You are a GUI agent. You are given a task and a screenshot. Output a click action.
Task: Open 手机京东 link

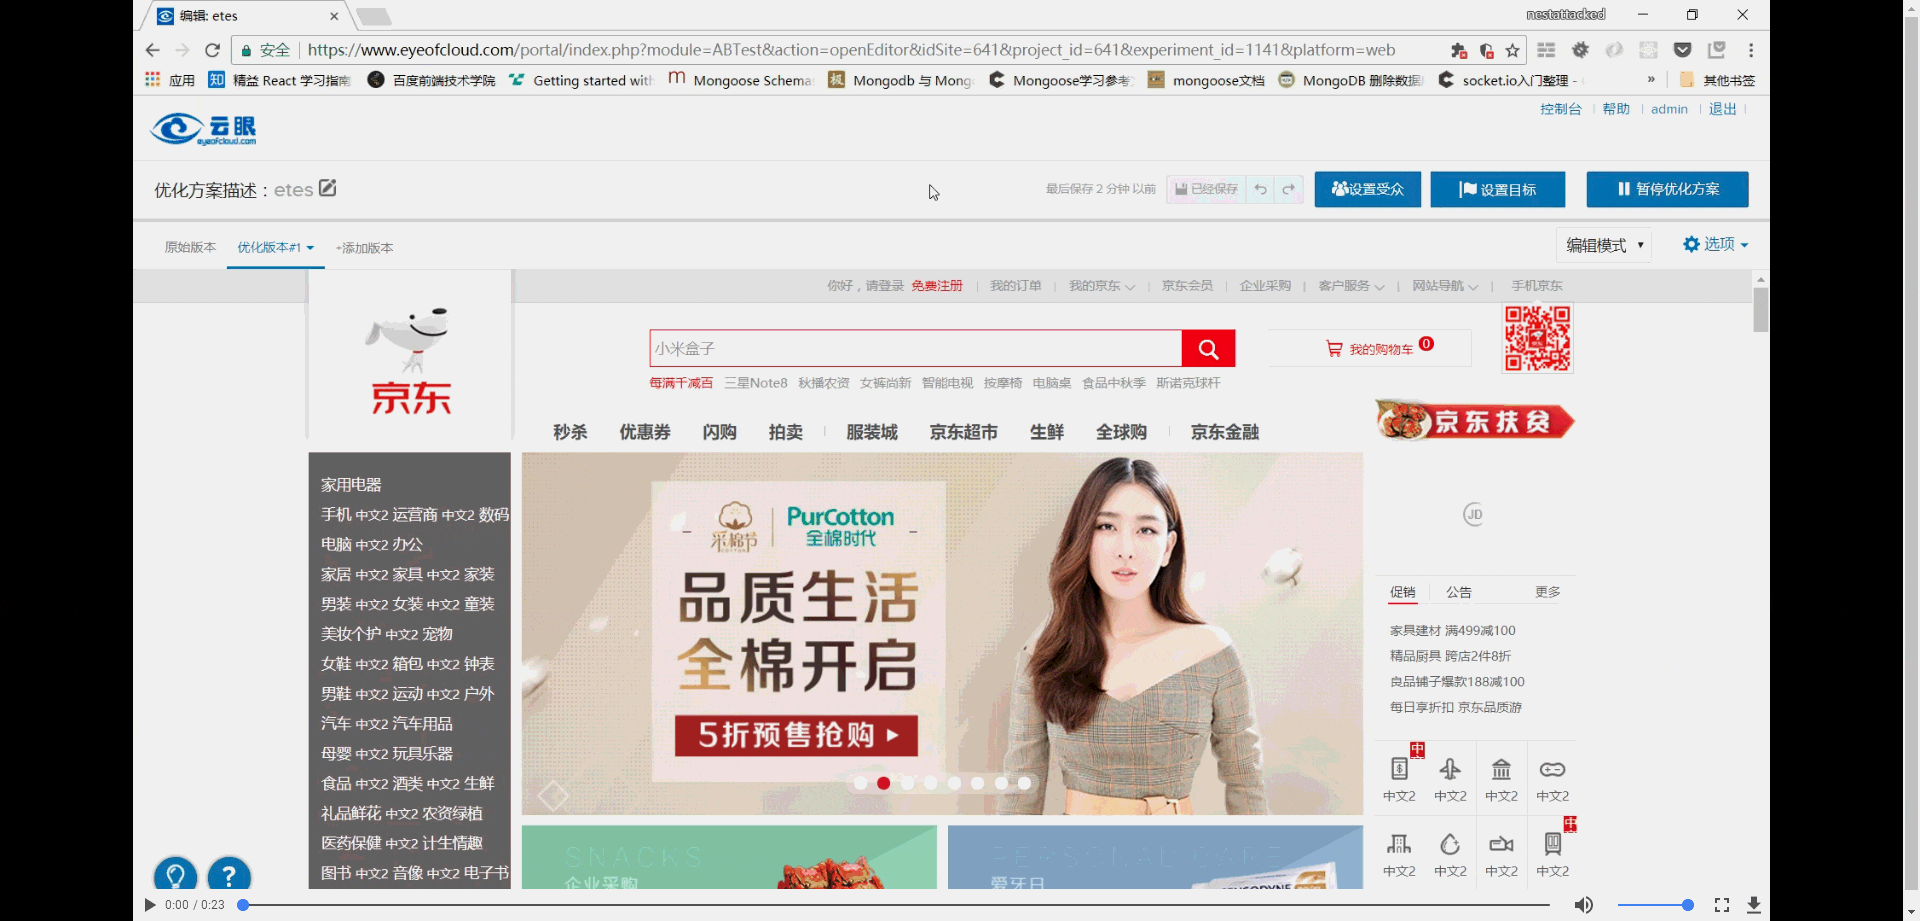[1537, 286]
